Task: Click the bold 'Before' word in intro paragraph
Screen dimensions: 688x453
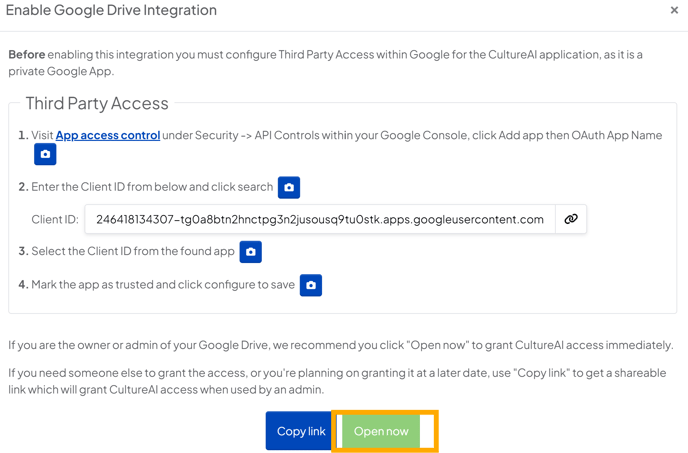Action: (27, 54)
